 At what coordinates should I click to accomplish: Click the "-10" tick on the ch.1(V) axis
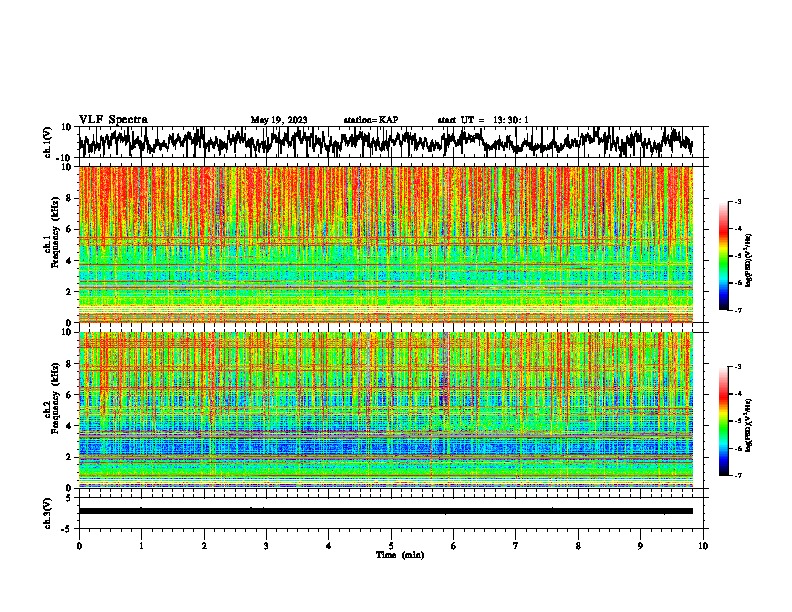65,158
